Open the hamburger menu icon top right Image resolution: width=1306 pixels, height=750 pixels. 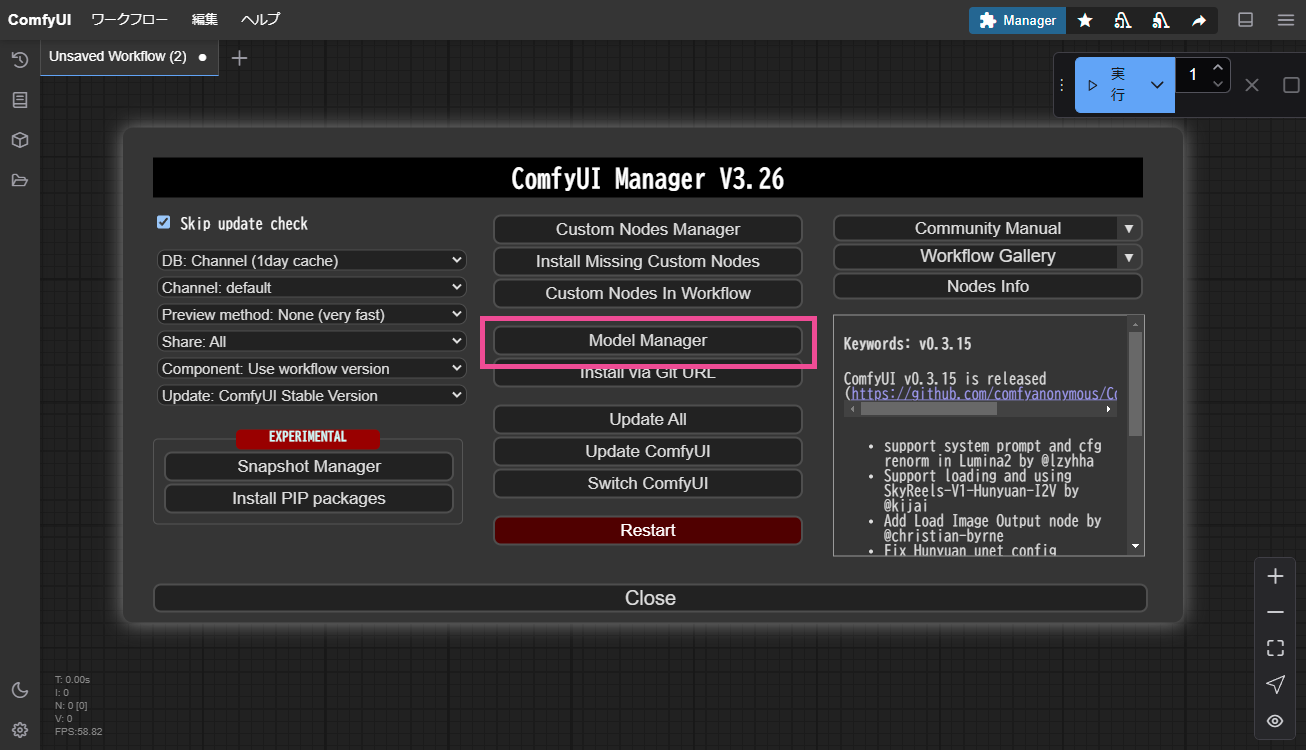coord(1285,20)
